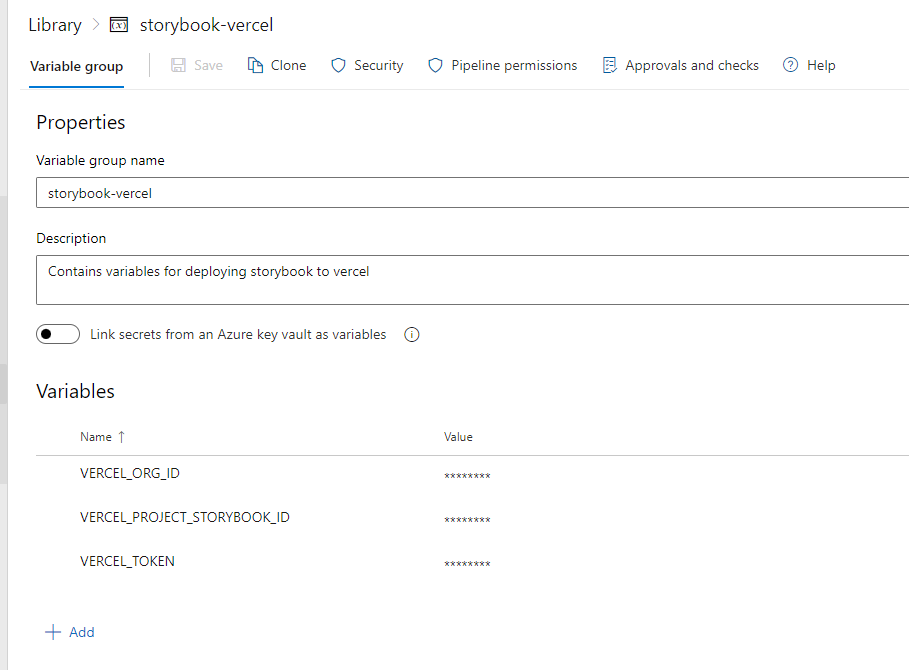This screenshot has width=909, height=670.
Task: Open the Library breadcrumb link
Action: click(x=55, y=25)
